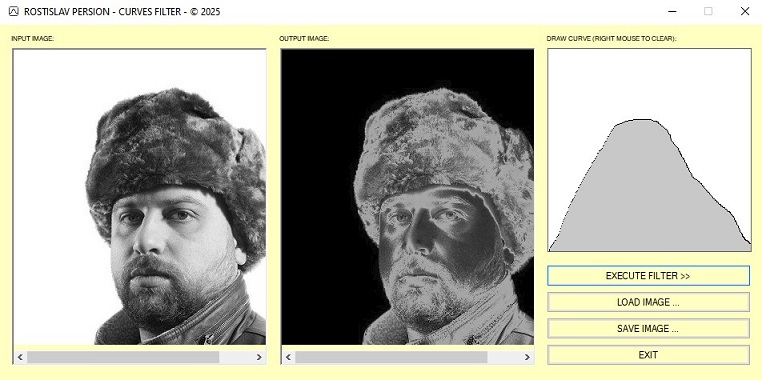Image resolution: width=762 pixels, height=380 pixels.
Task: Close the Curves Filter window
Action: pyautogui.click(x=745, y=11)
